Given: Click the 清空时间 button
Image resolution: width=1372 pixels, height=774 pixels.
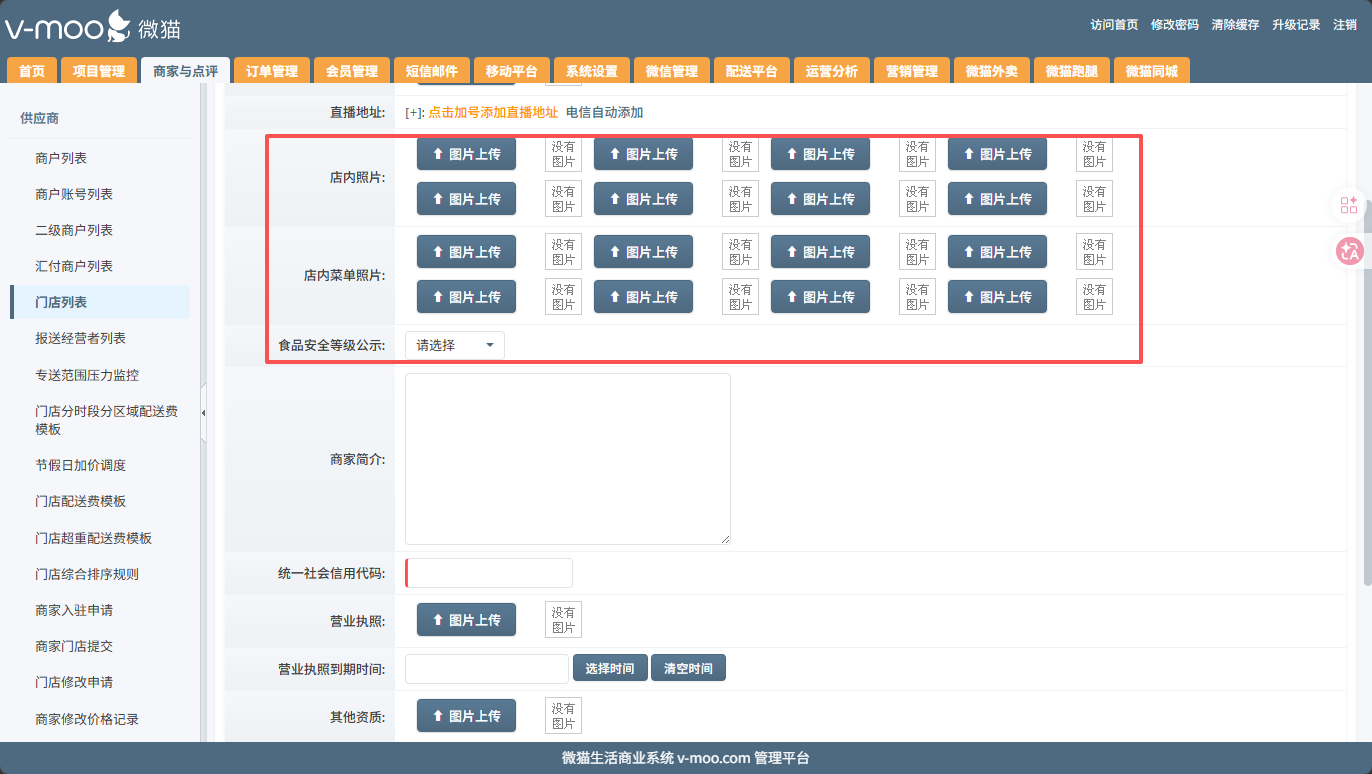Looking at the screenshot, I should click(688, 668).
